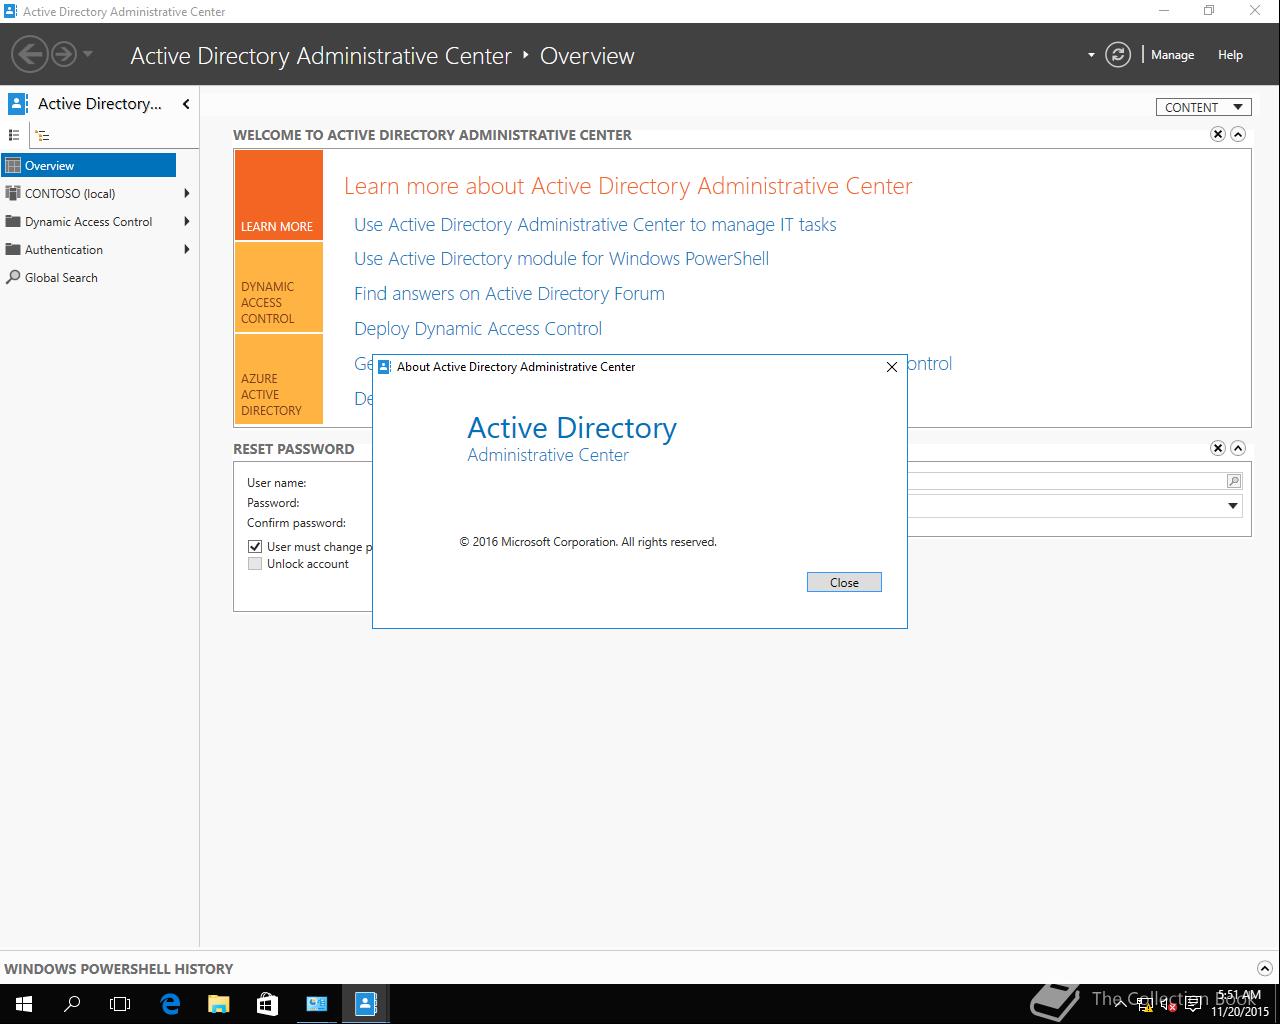Click the Active Directory icon in navigation header
The width and height of the screenshot is (1280, 1024).
[17, 104]
